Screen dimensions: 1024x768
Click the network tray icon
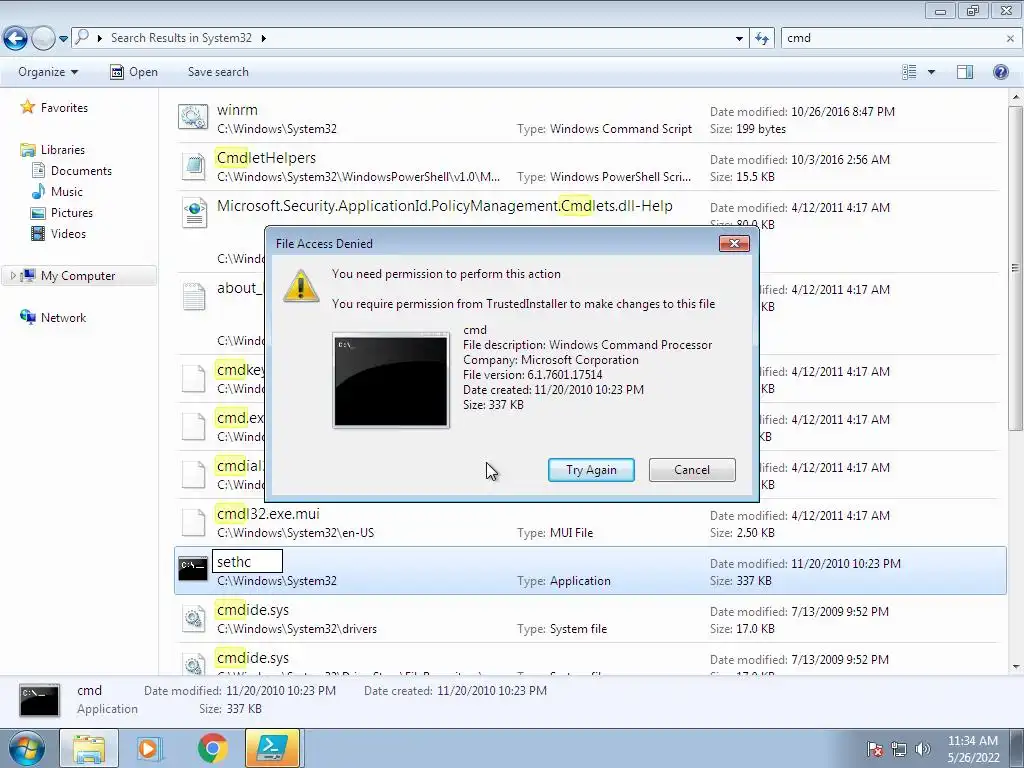point(899,749)
